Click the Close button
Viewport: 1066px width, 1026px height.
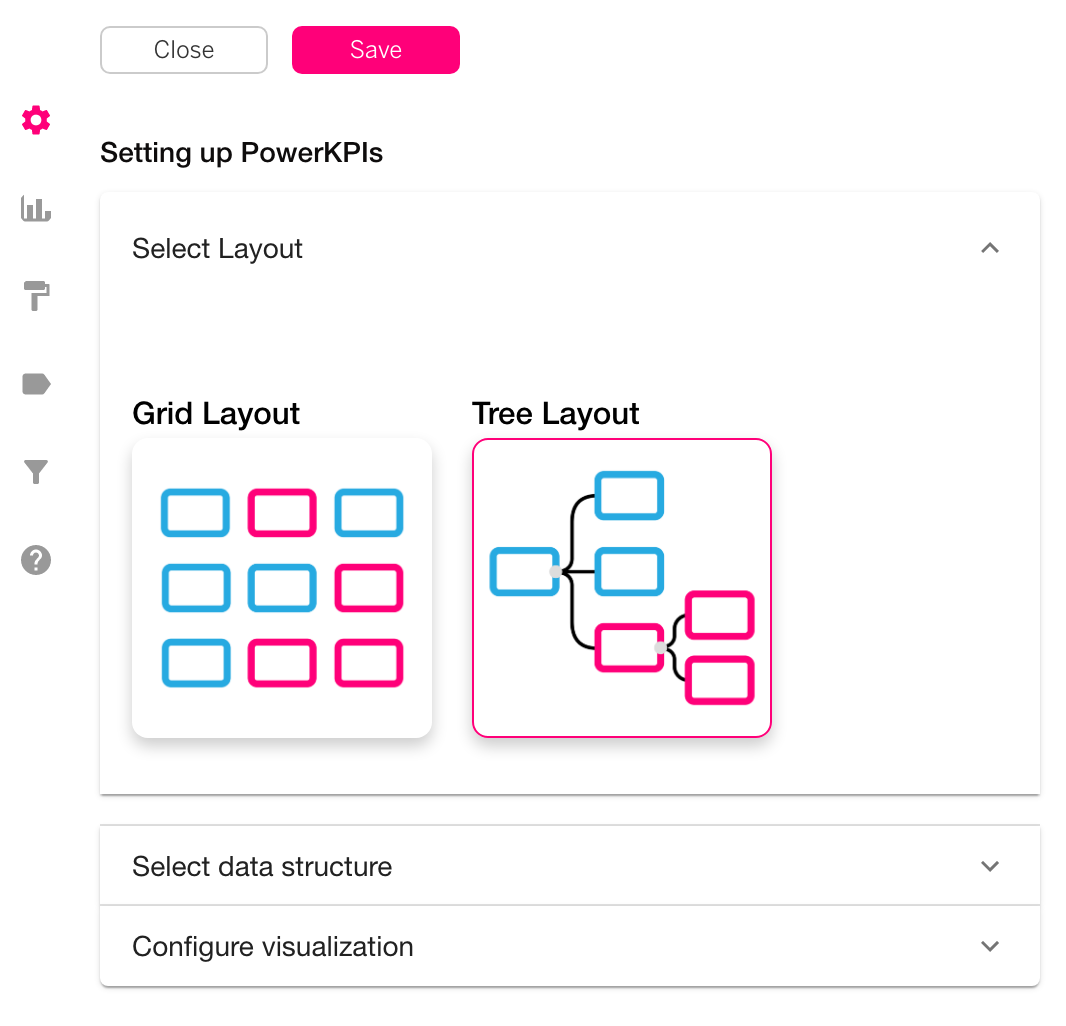pos(184,50)
